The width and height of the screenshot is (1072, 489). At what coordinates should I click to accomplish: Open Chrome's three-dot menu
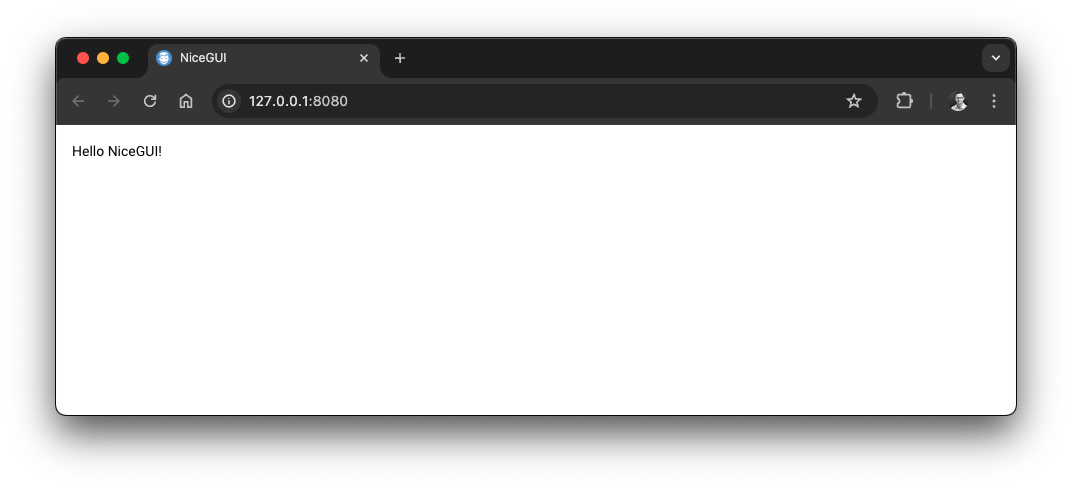[993, 101]
